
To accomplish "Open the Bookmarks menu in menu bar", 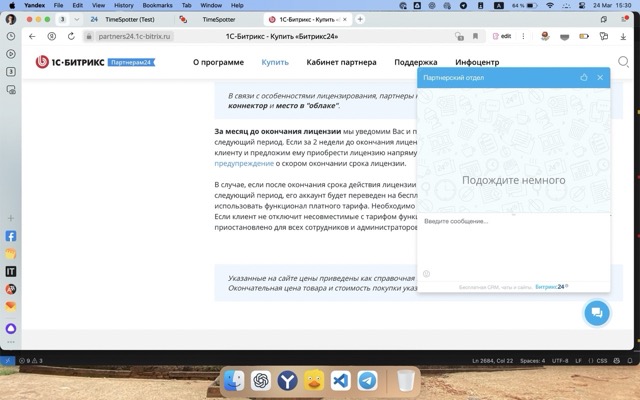I will point(157,5).
